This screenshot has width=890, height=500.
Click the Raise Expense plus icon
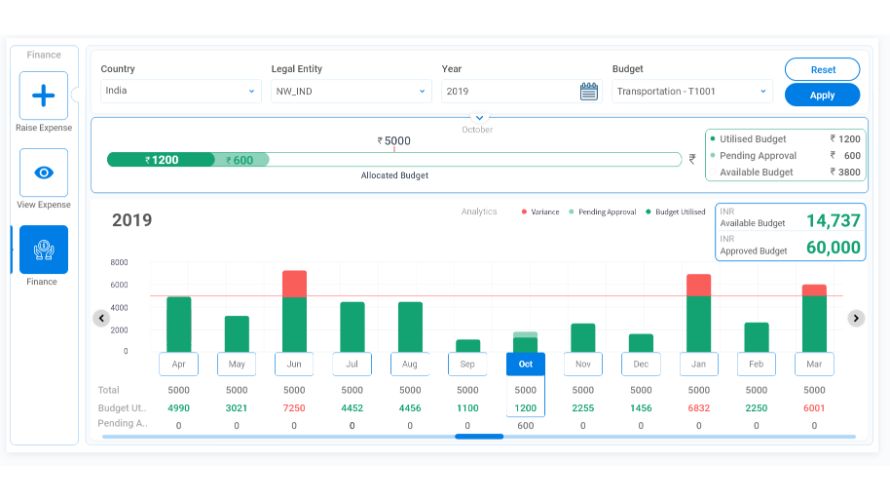point(44,96)
